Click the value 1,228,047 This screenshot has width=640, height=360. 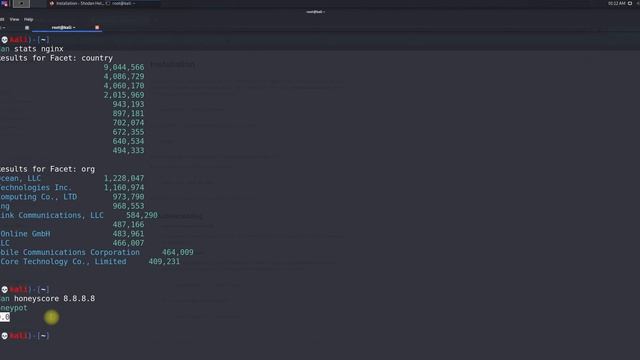124,178
